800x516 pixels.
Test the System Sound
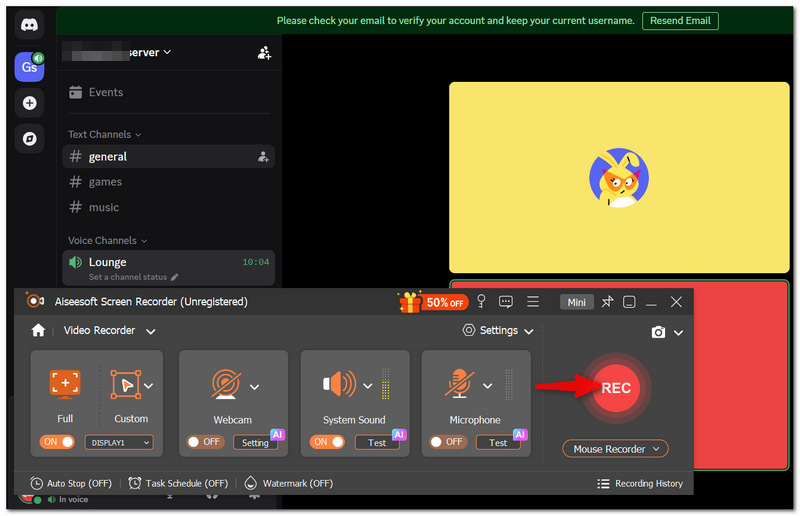377,443
